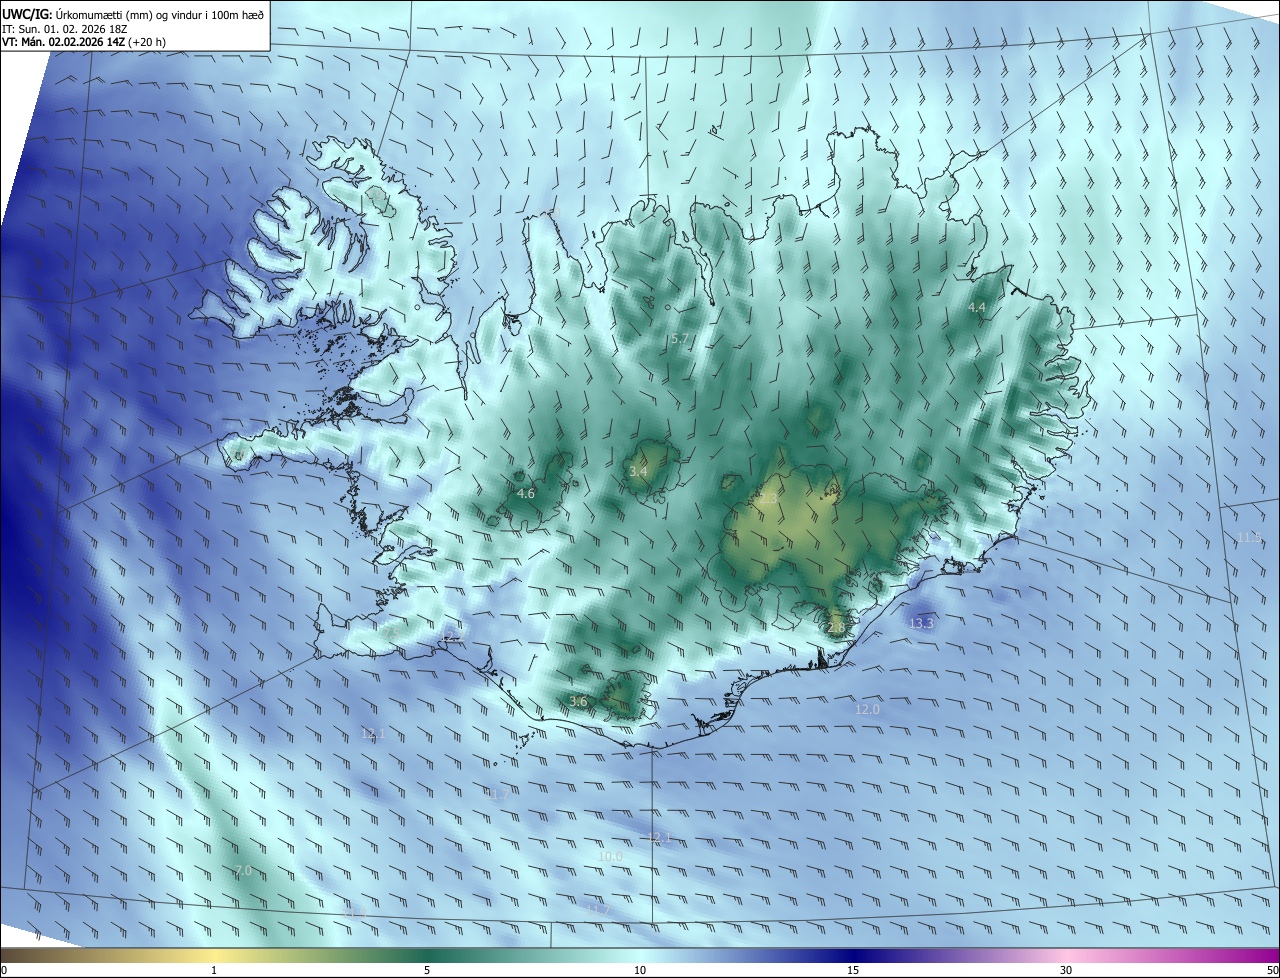This screenshot has width=1280, height=978.
Task: Click the precipitable water color scale bar
Action: pyautogui.click(x=640, y=955)
